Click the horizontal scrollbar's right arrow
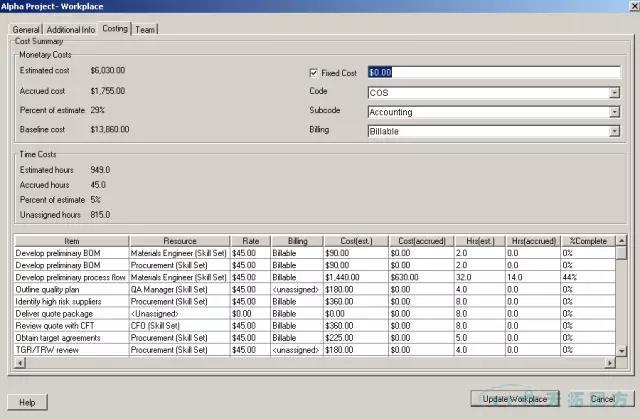Viewport: 640px width, 419px height. pos(609,364)
